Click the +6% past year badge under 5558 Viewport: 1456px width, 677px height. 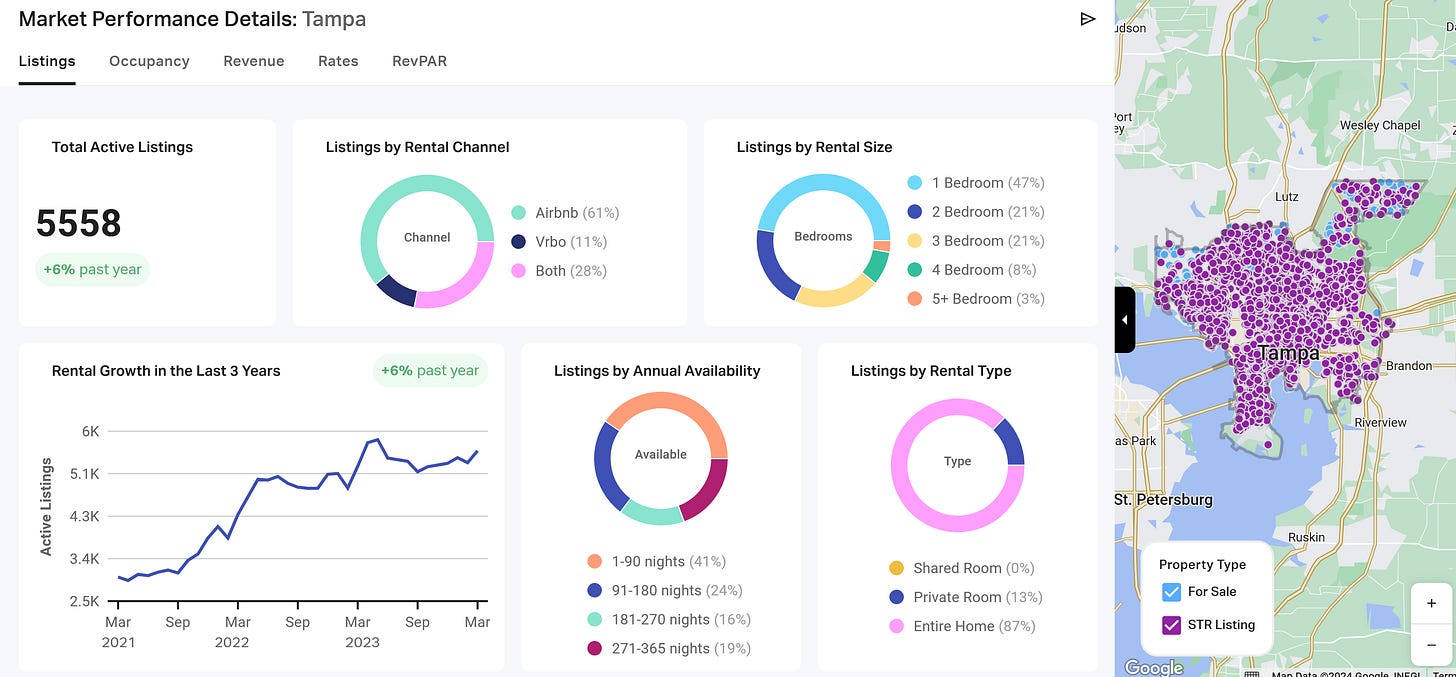93,270
